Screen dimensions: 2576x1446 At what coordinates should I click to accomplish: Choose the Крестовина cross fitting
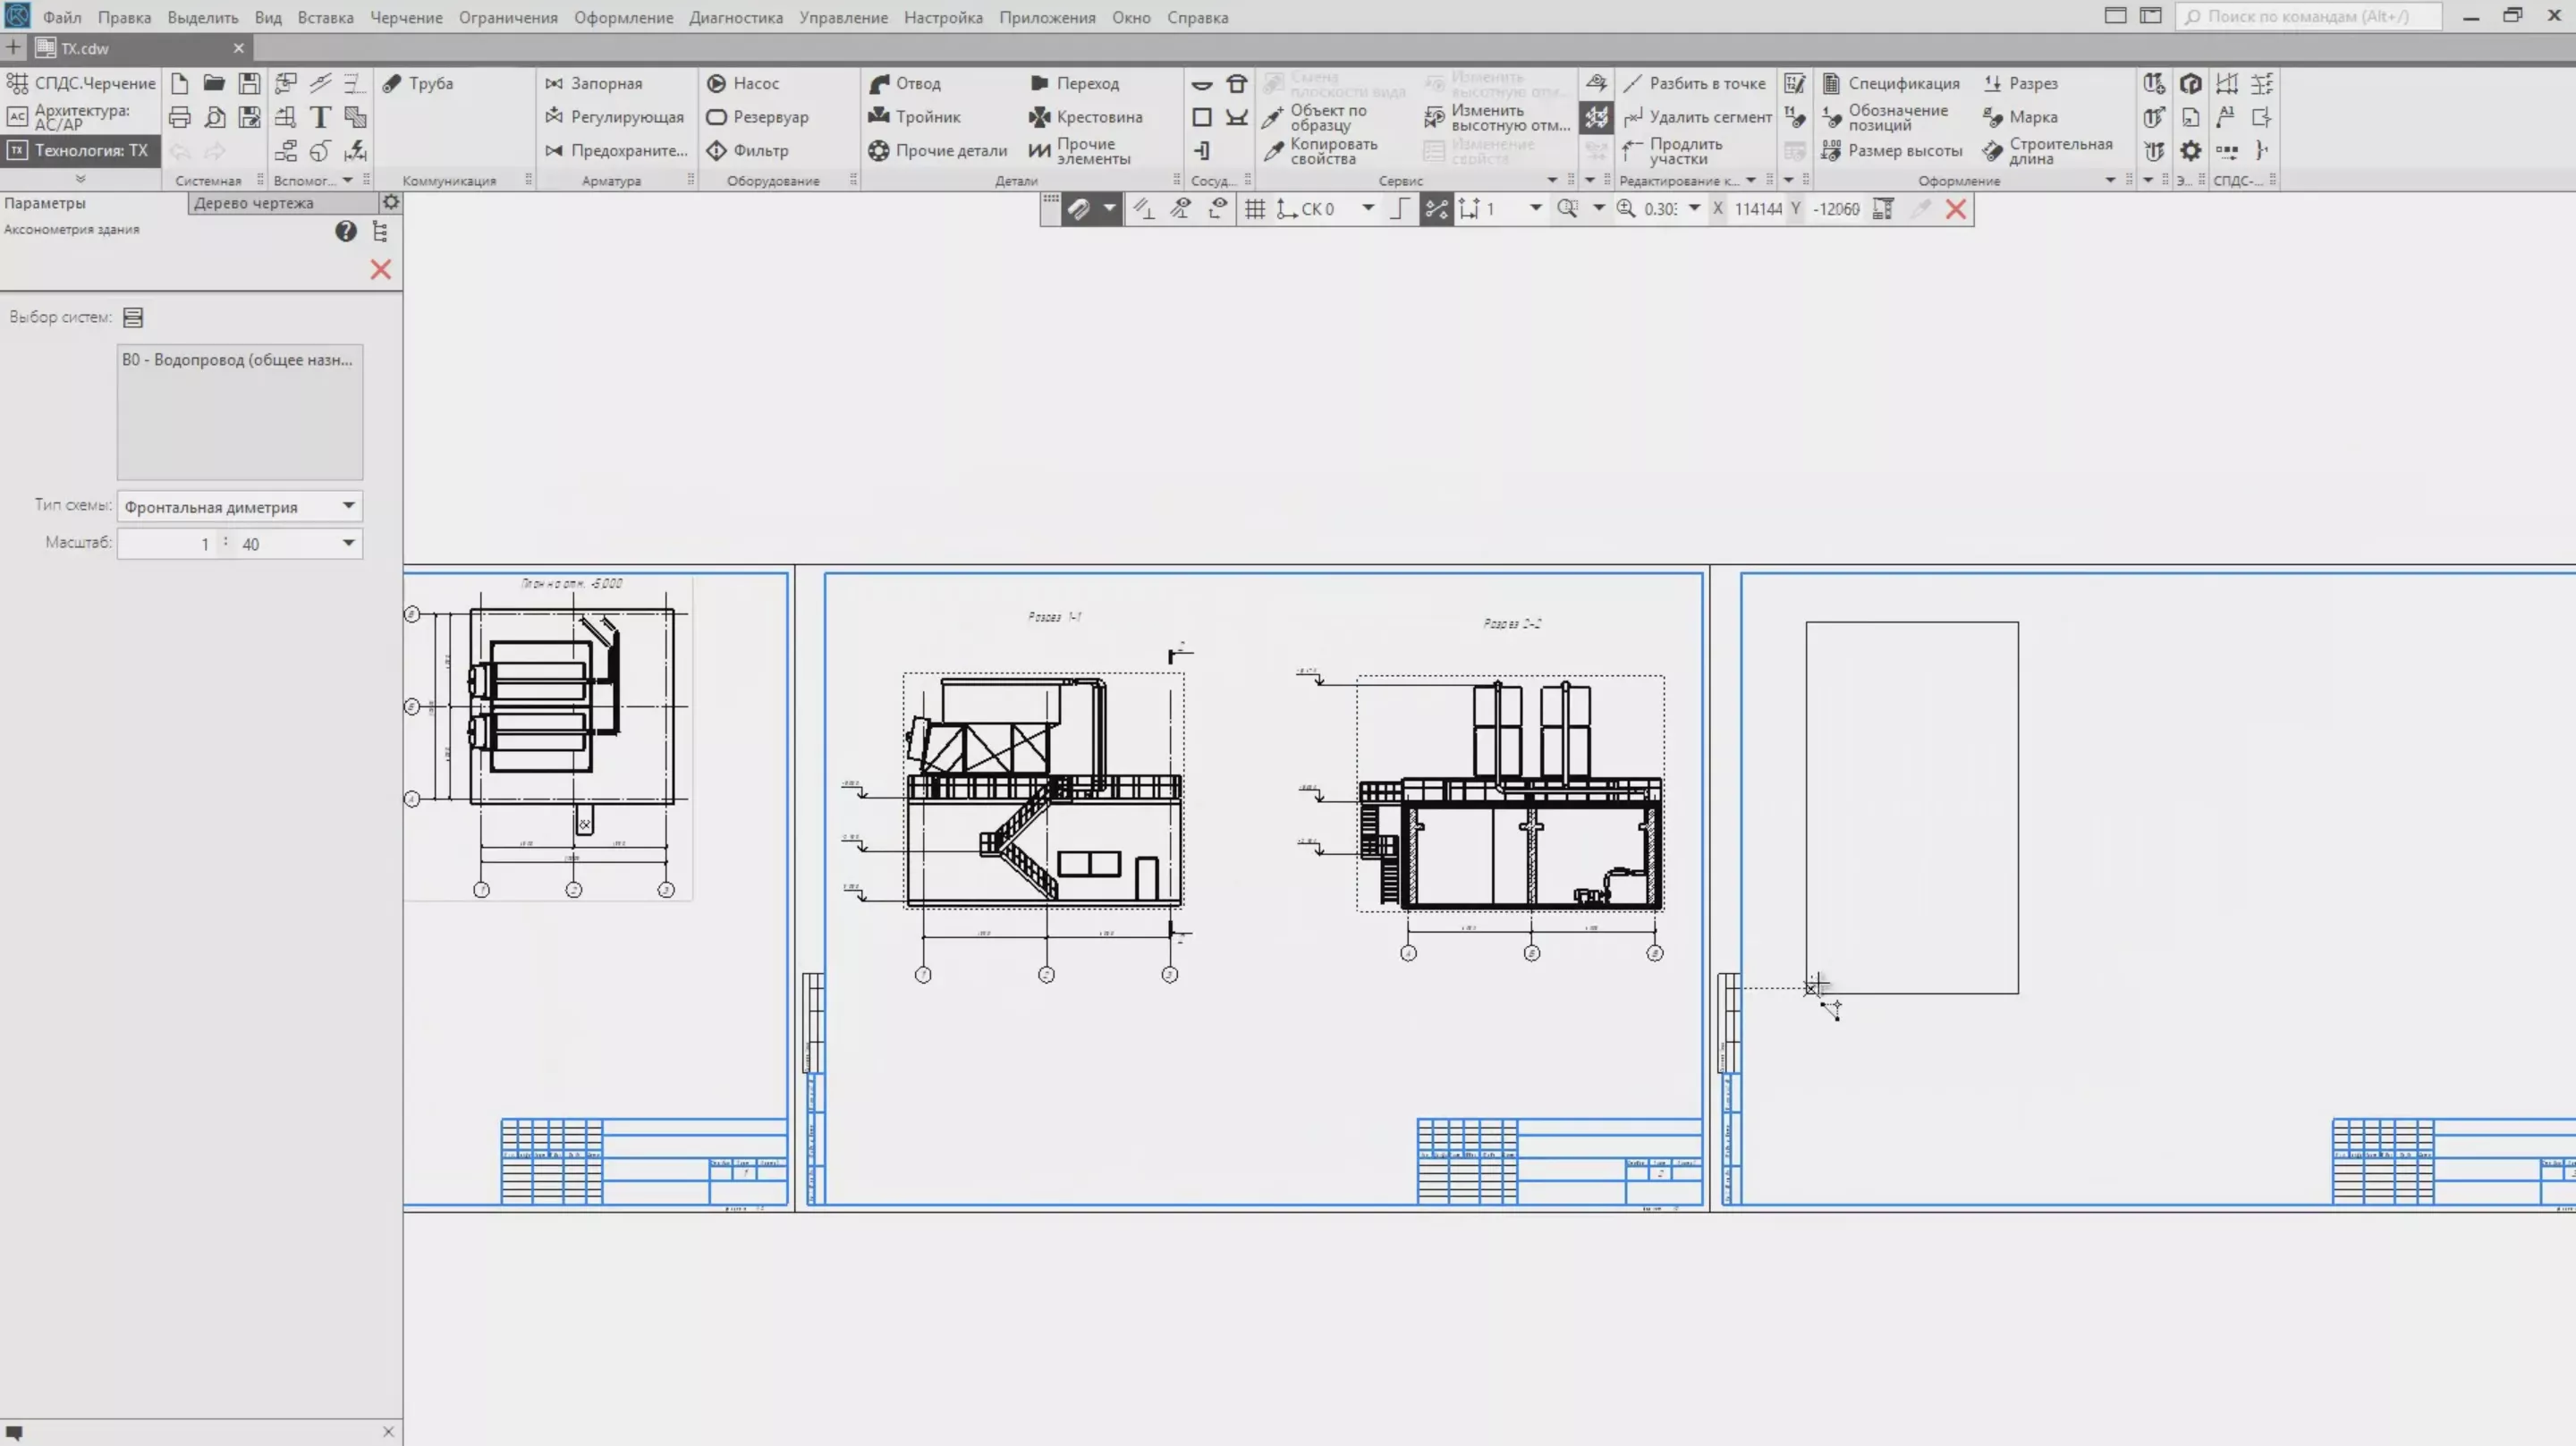coord(1086,117)
